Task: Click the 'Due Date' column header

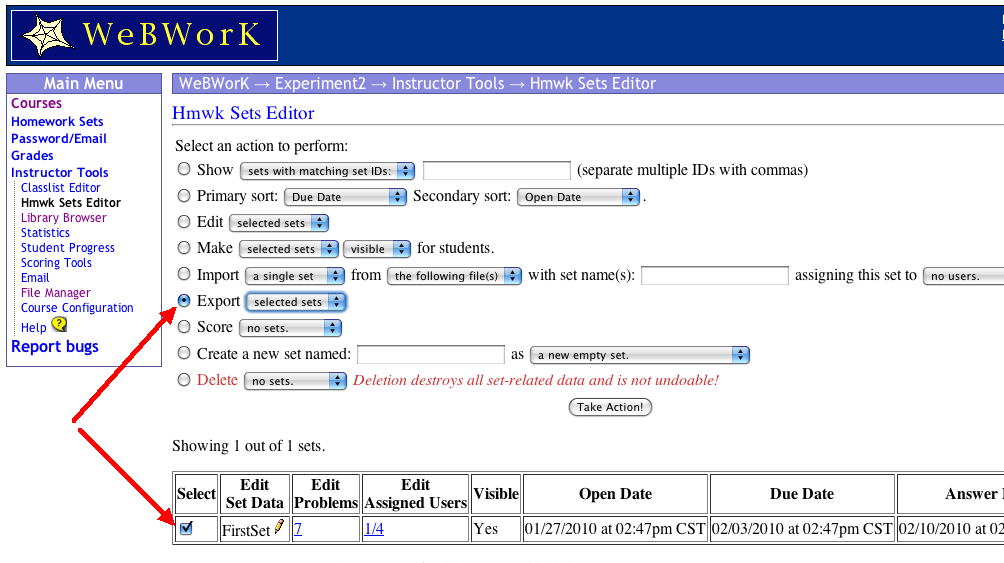Action: point(802,494)
